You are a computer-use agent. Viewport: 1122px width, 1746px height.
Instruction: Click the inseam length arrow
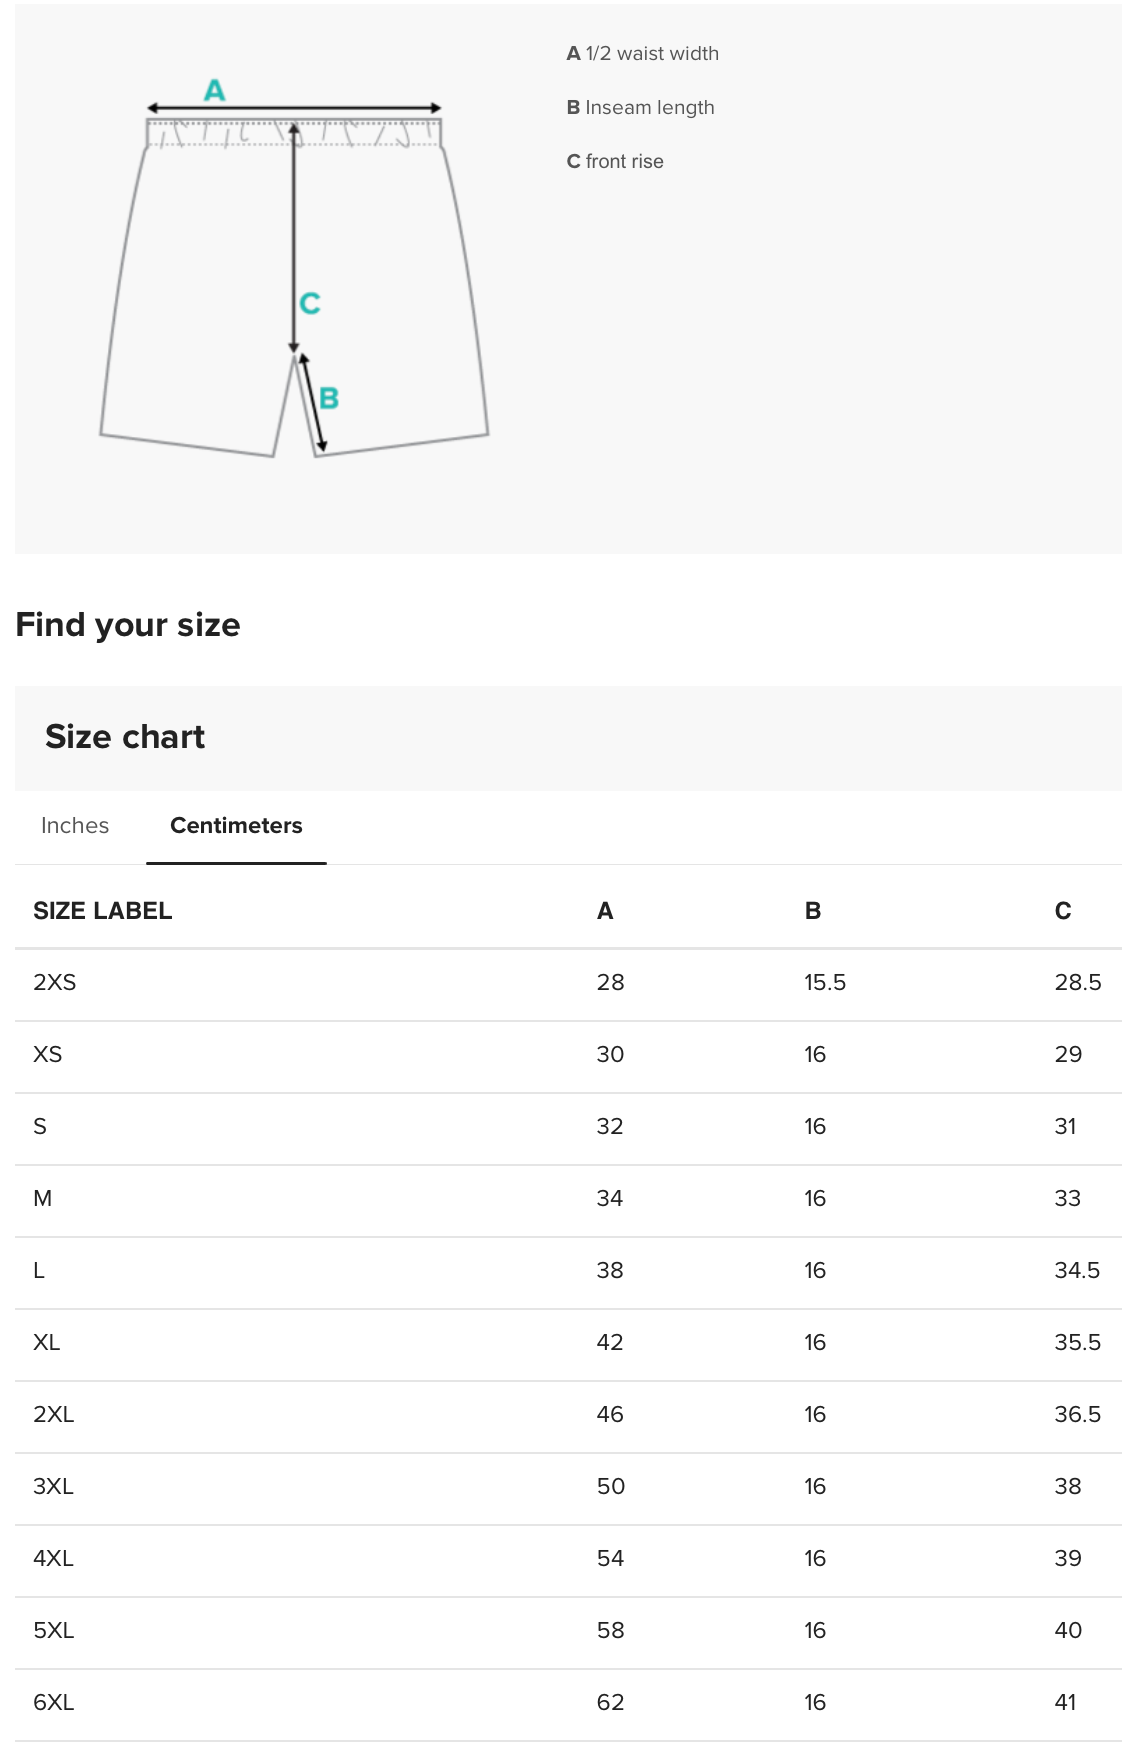pos(312,402)
